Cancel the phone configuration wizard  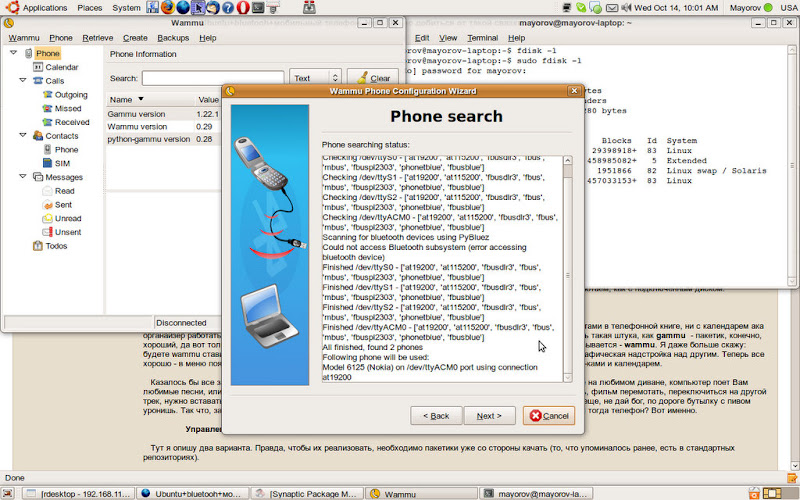coord(549,416)
